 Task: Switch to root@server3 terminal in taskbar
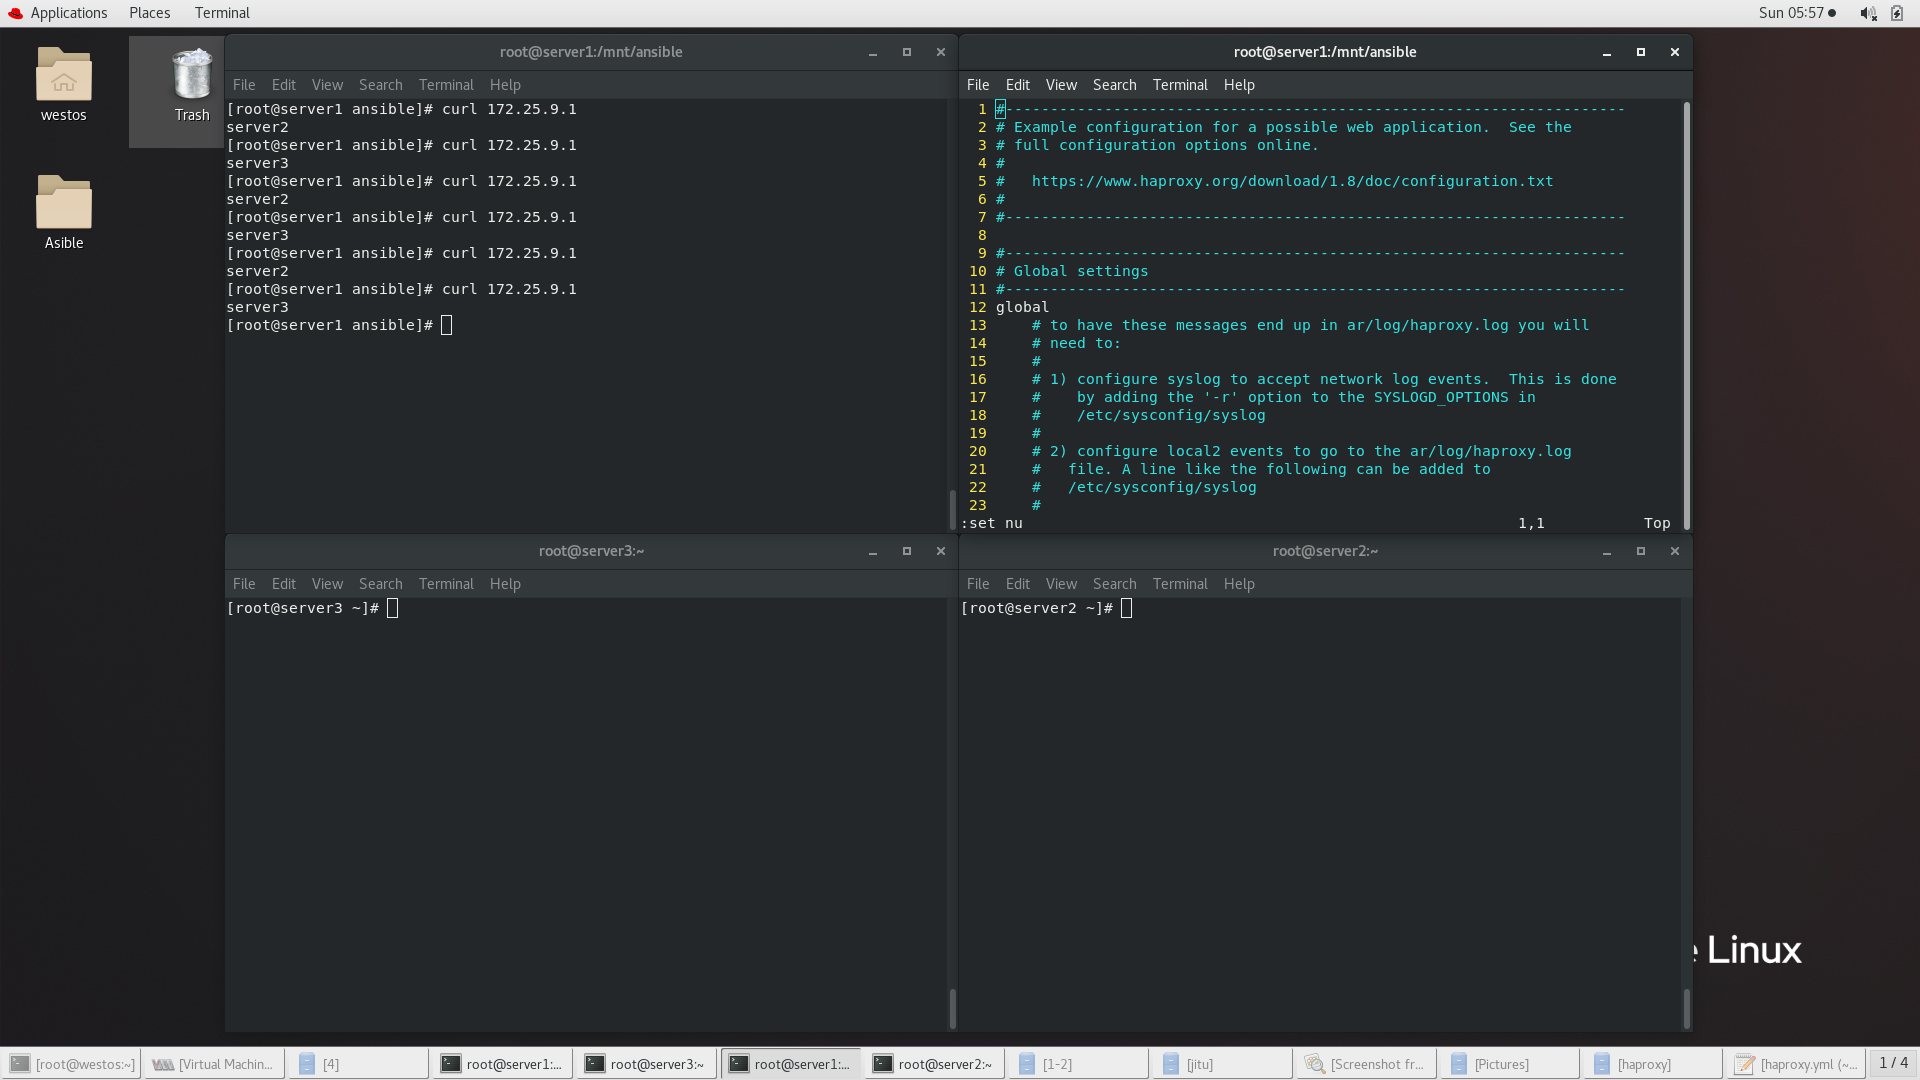[x=645, y=1064]
